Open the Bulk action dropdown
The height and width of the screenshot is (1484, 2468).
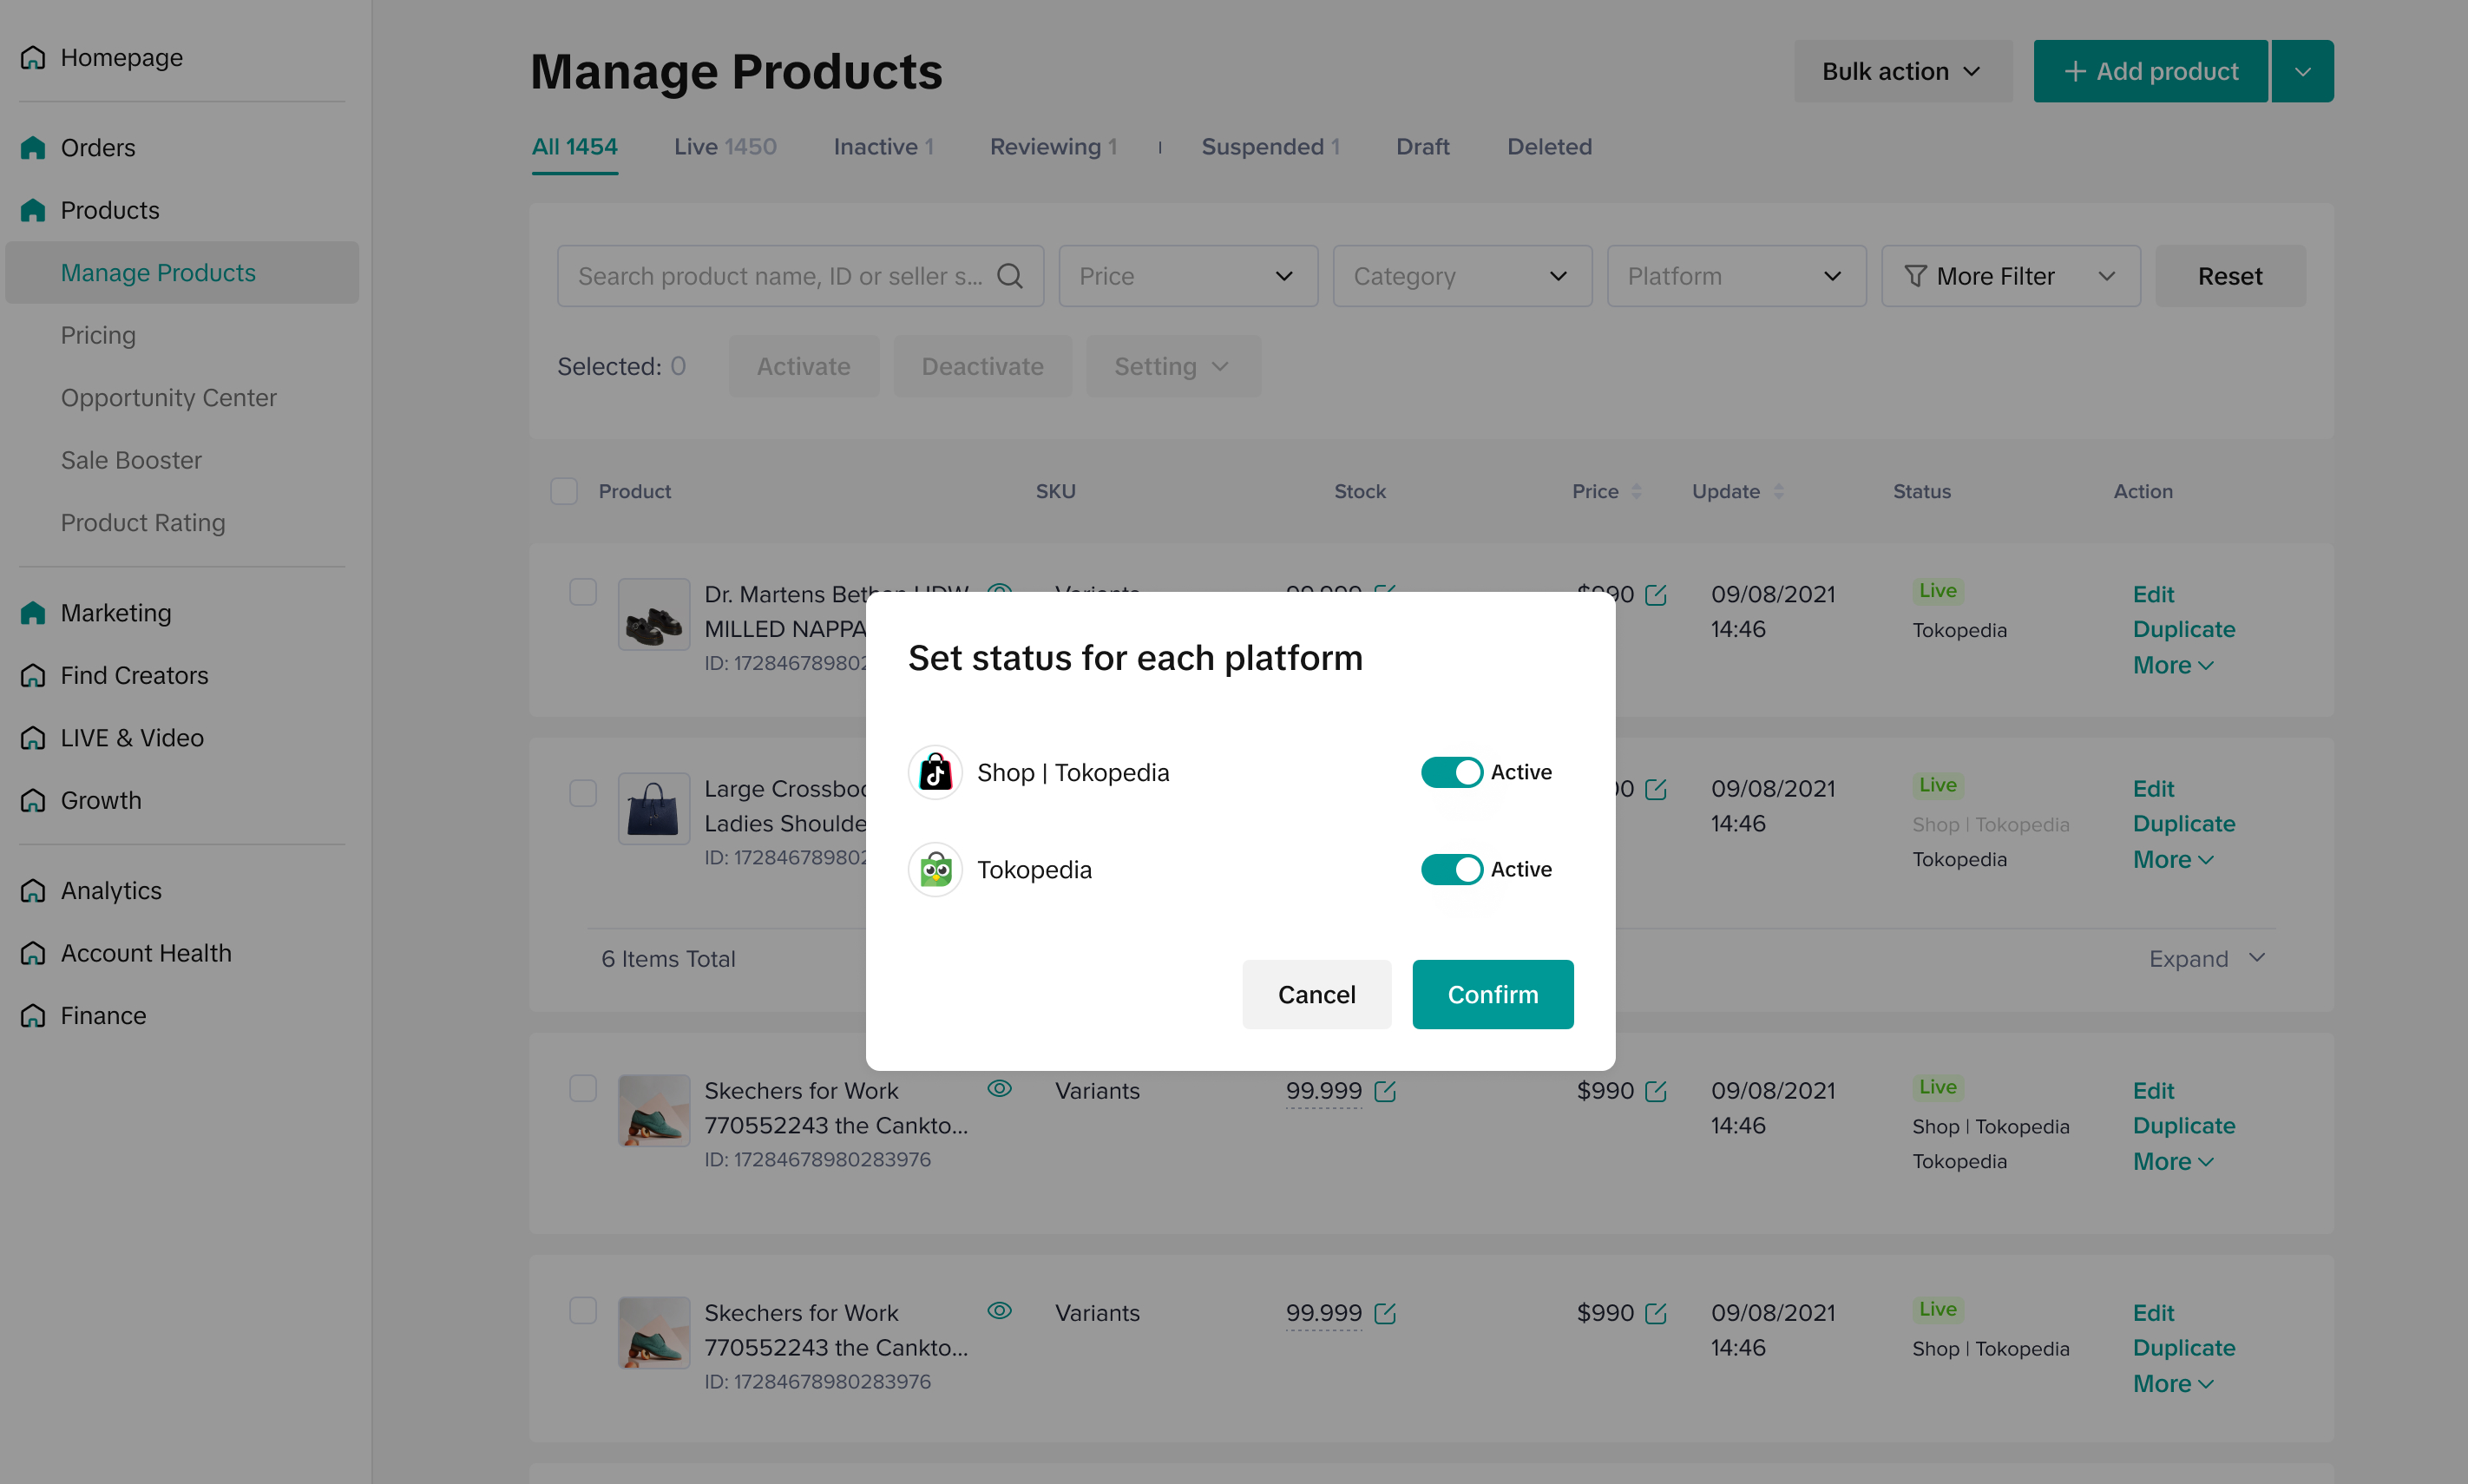coord(1901,71)
